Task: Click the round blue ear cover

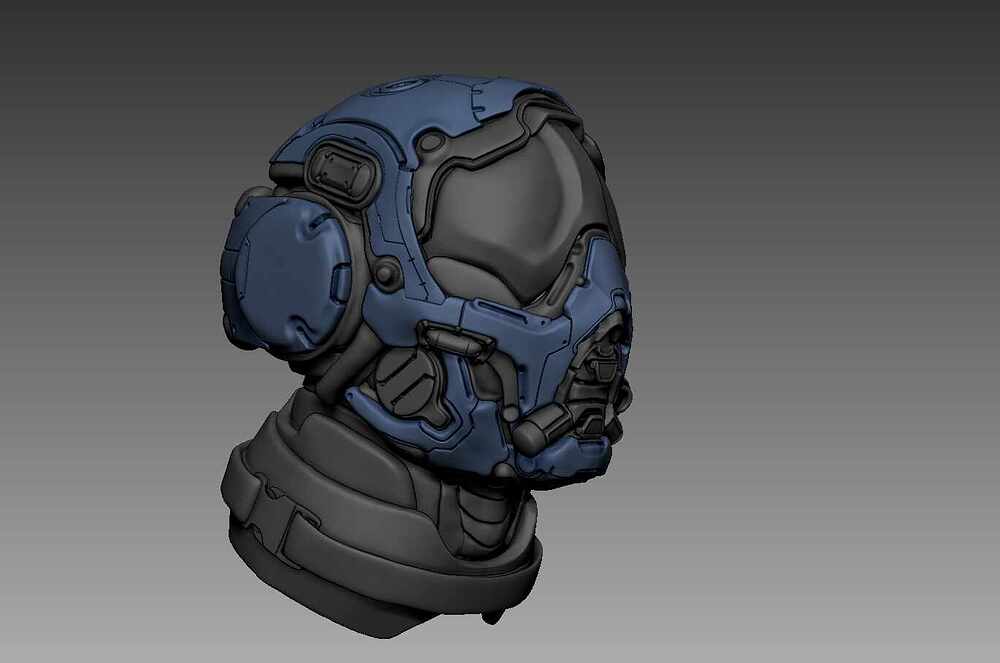Action: 284,273
